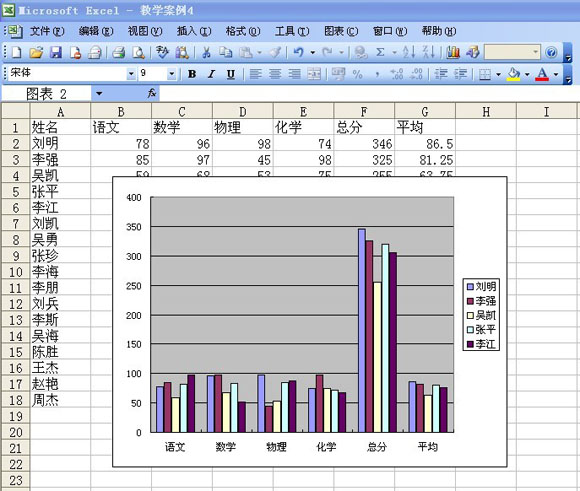
Task: Click the Help question mark icon
Action: pyautogui.click(x=551, y=53)
